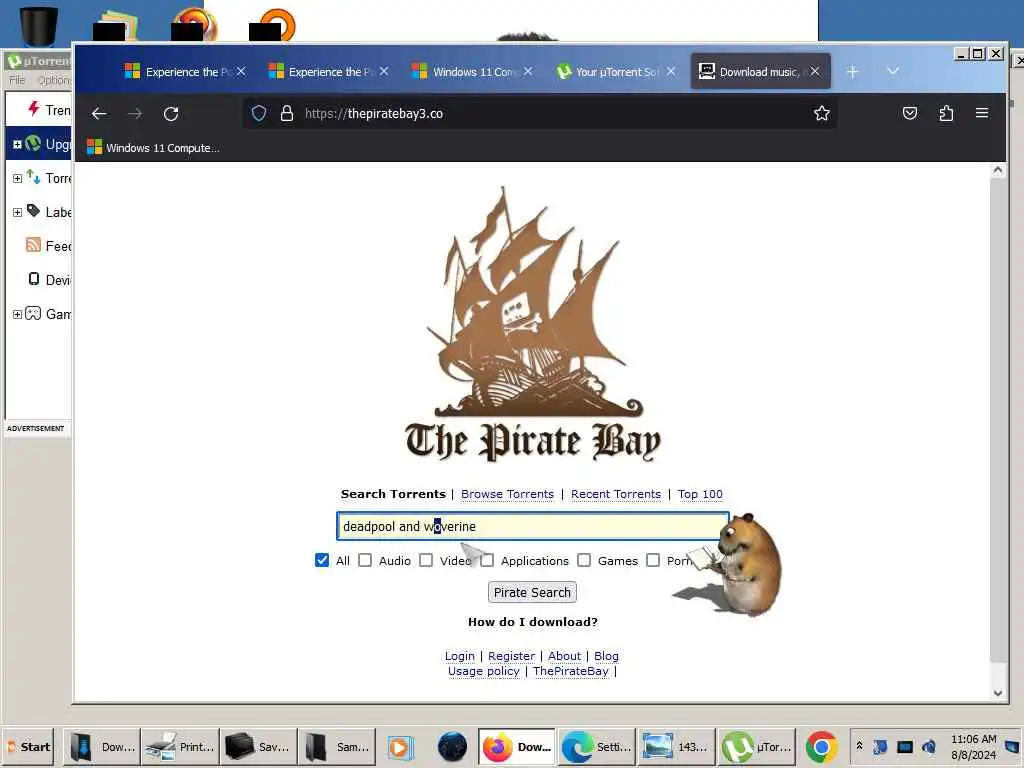The width and height of the screenshot is (1024, 768).
Task: Open the Usage policy link
Action: click(x=484, y=671)
